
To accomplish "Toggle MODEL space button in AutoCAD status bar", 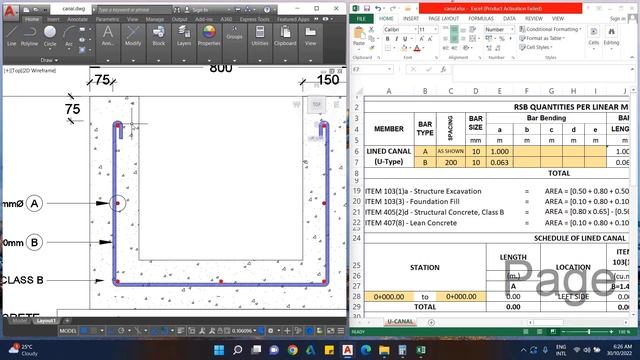I will point(68,331).
